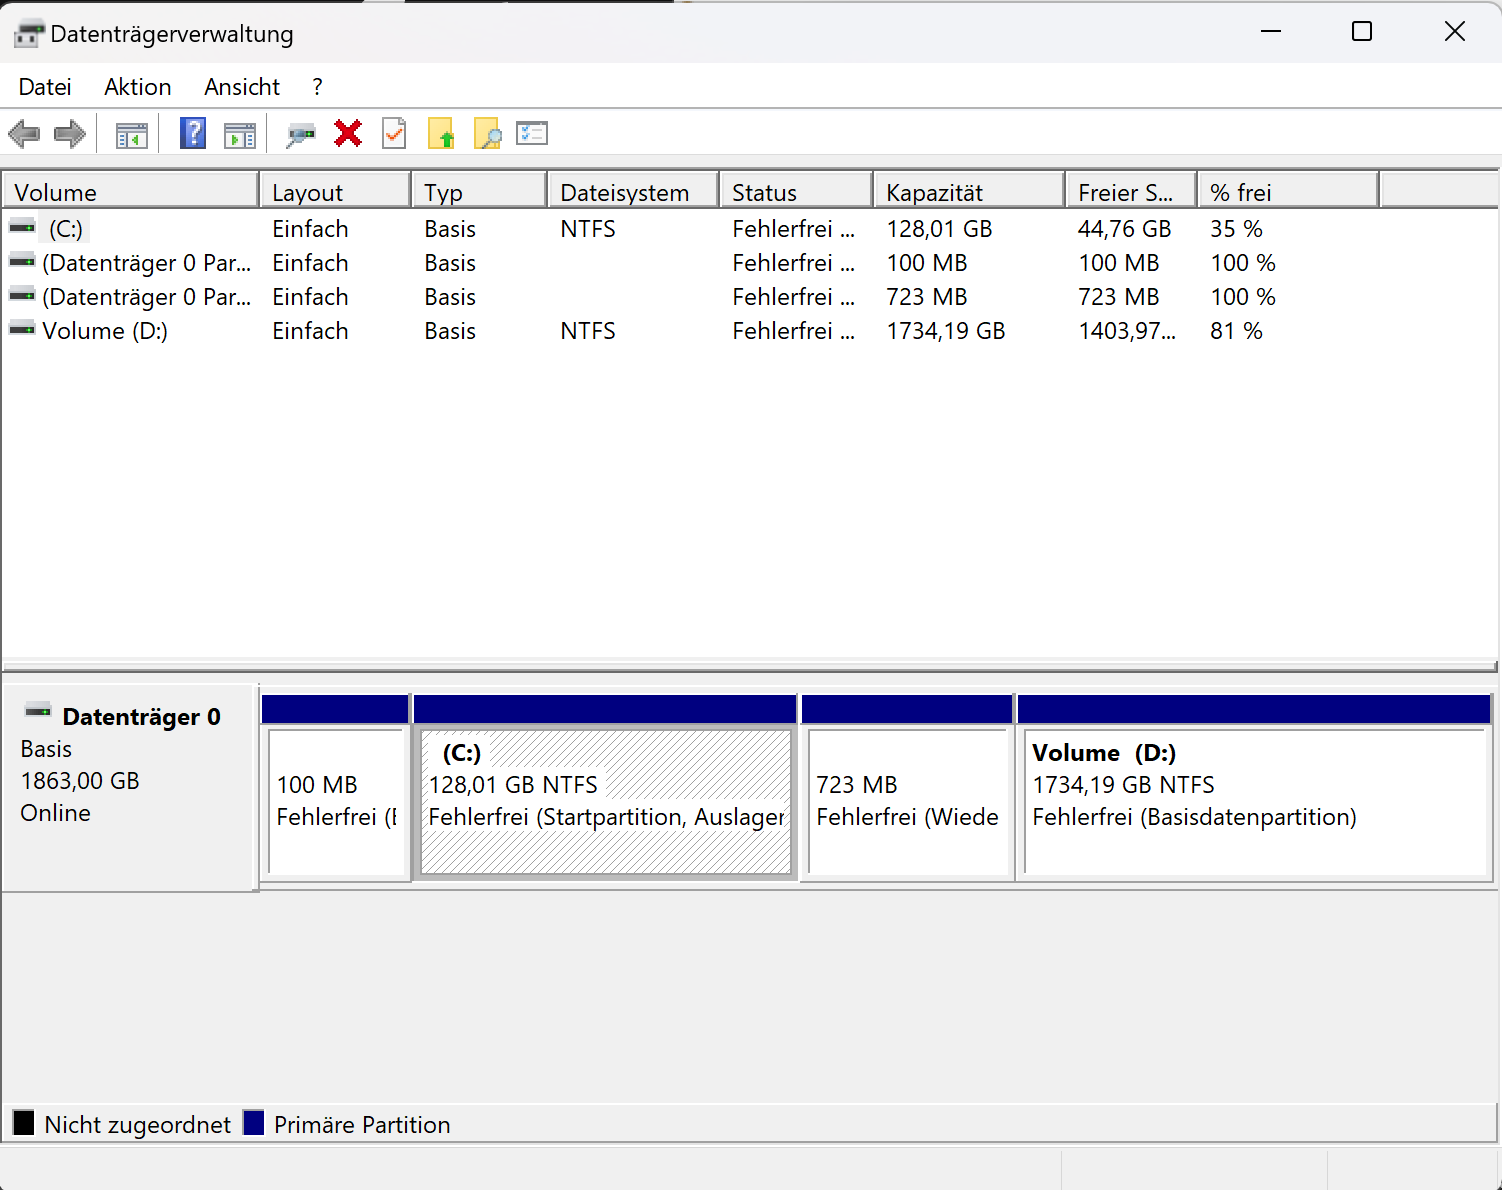Click the Nicht zugeordnet legend label
Viewport: 1502px width, 1190px height.
click(138, 1125)
